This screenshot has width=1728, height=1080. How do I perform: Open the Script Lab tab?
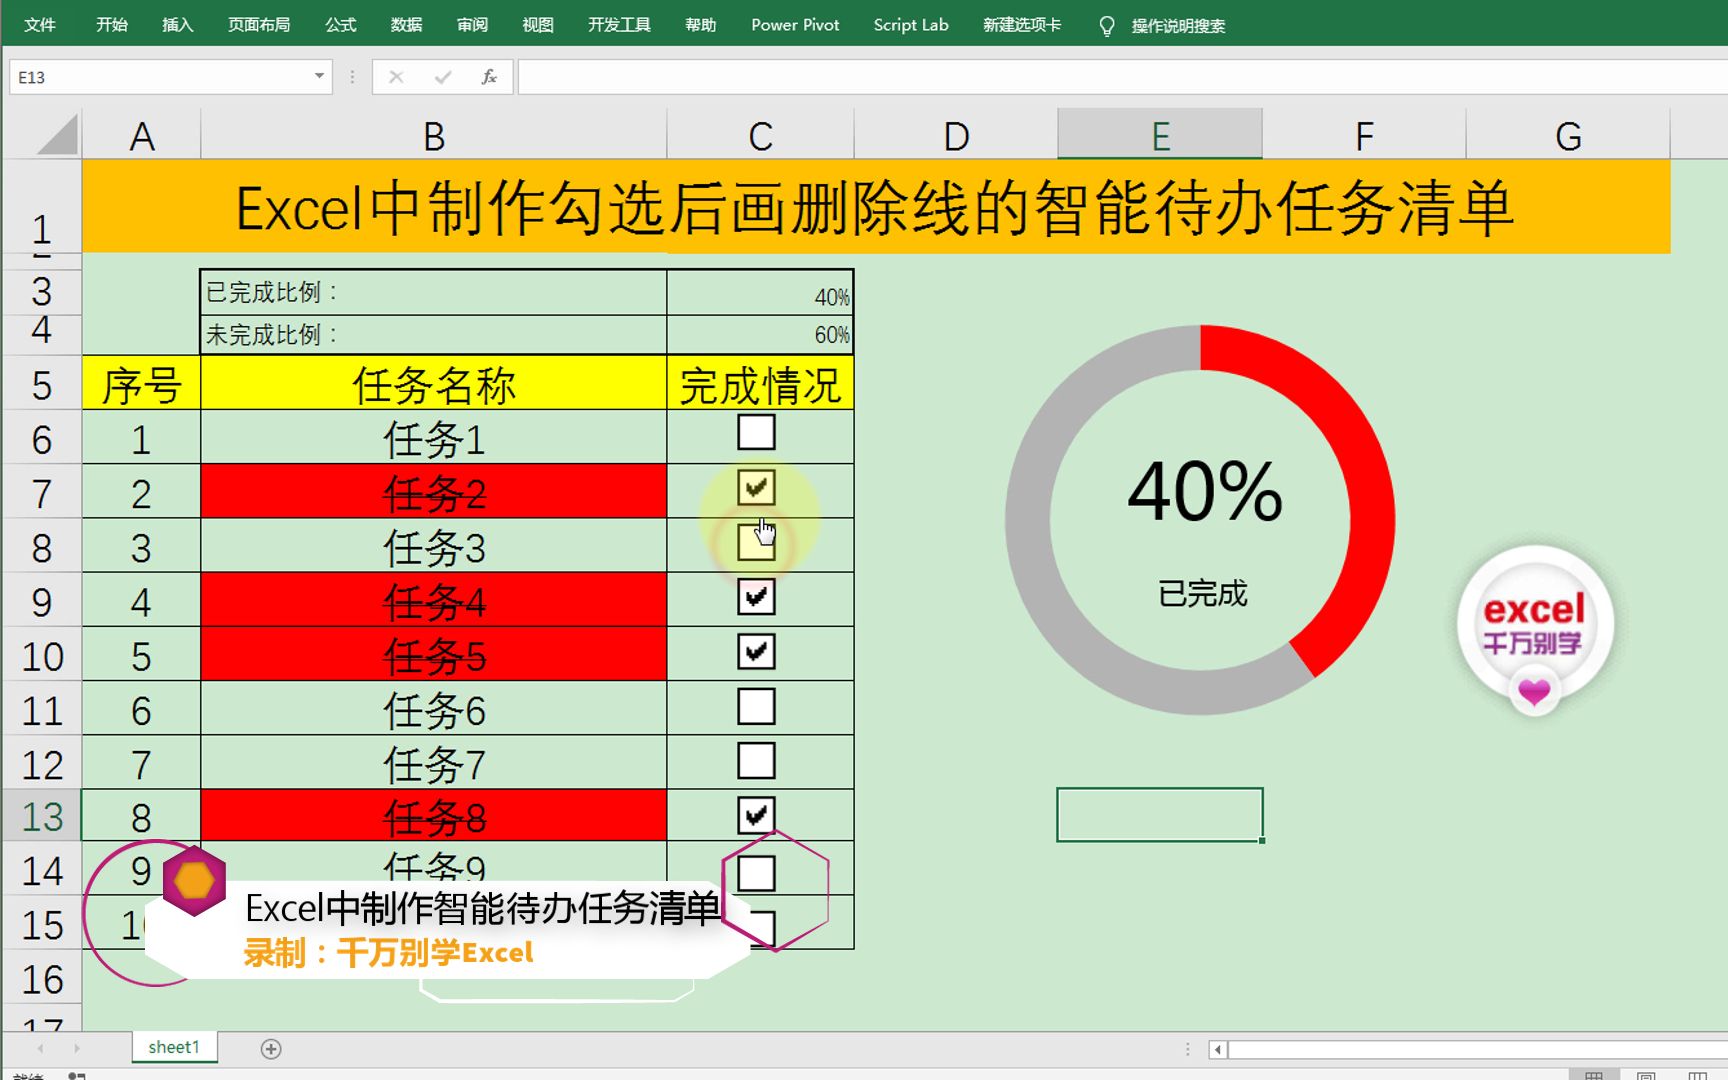(910, 25)
